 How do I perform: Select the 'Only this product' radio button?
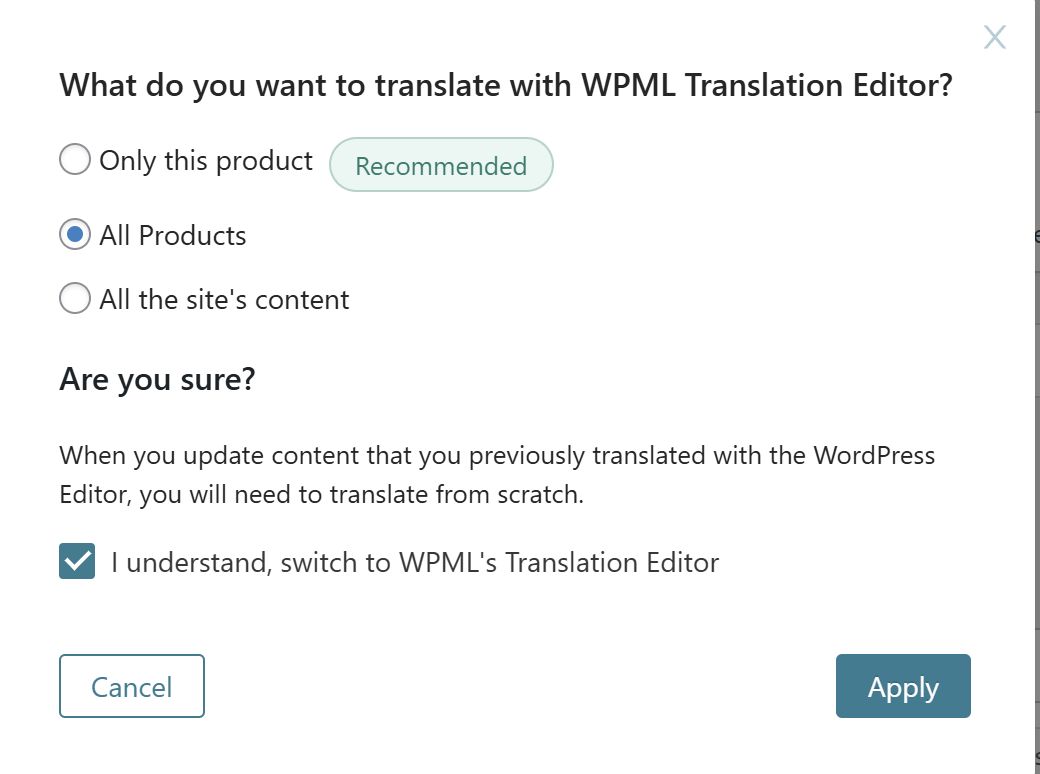(75, 160)
